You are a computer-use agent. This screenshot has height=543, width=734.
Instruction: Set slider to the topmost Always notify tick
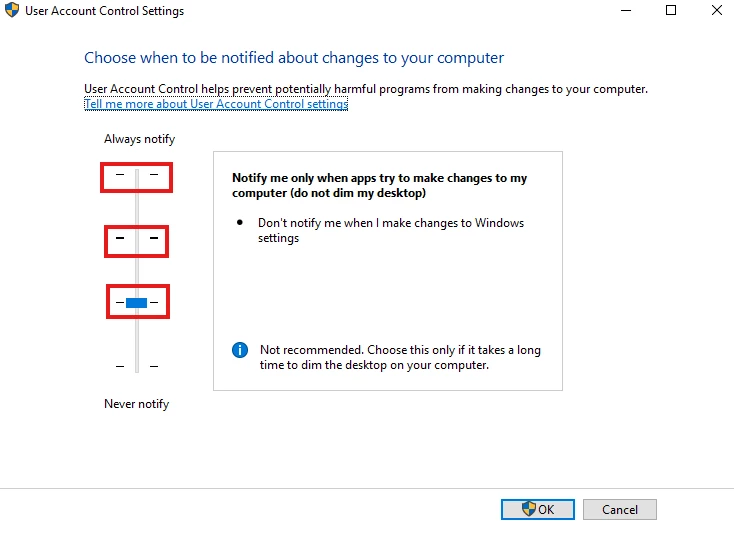(137, 175)
